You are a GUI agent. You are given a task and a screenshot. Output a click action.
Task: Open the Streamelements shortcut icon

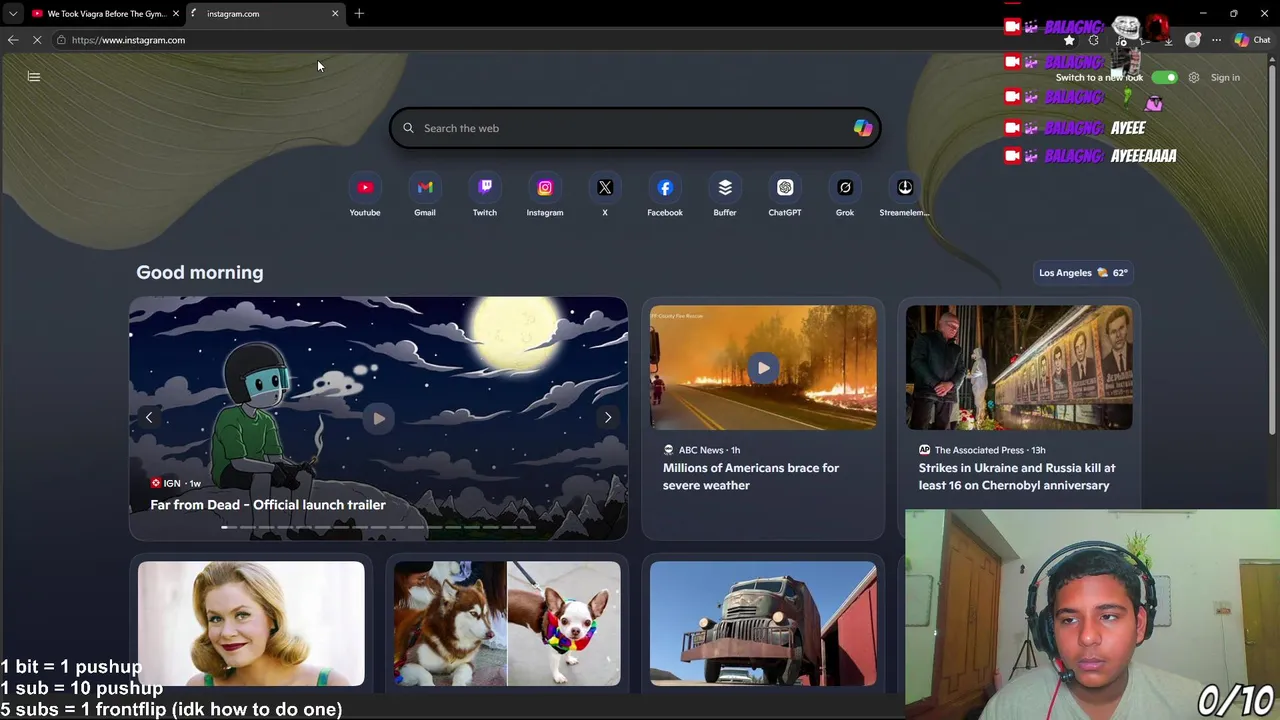(905, 188)
